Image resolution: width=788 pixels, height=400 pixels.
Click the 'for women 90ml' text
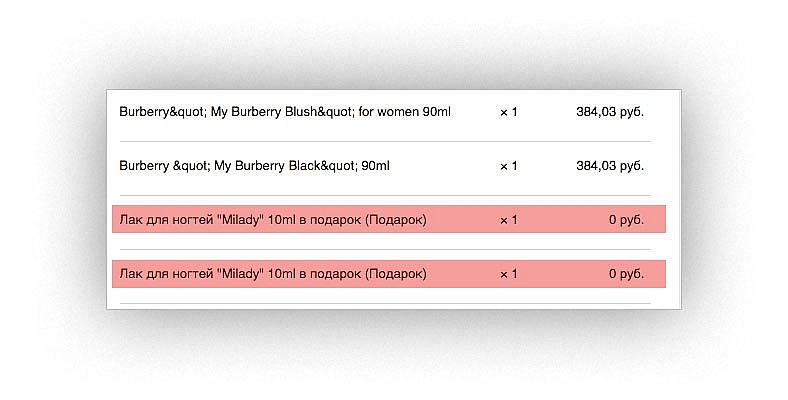pyautogui.click(x=405, y=112)
